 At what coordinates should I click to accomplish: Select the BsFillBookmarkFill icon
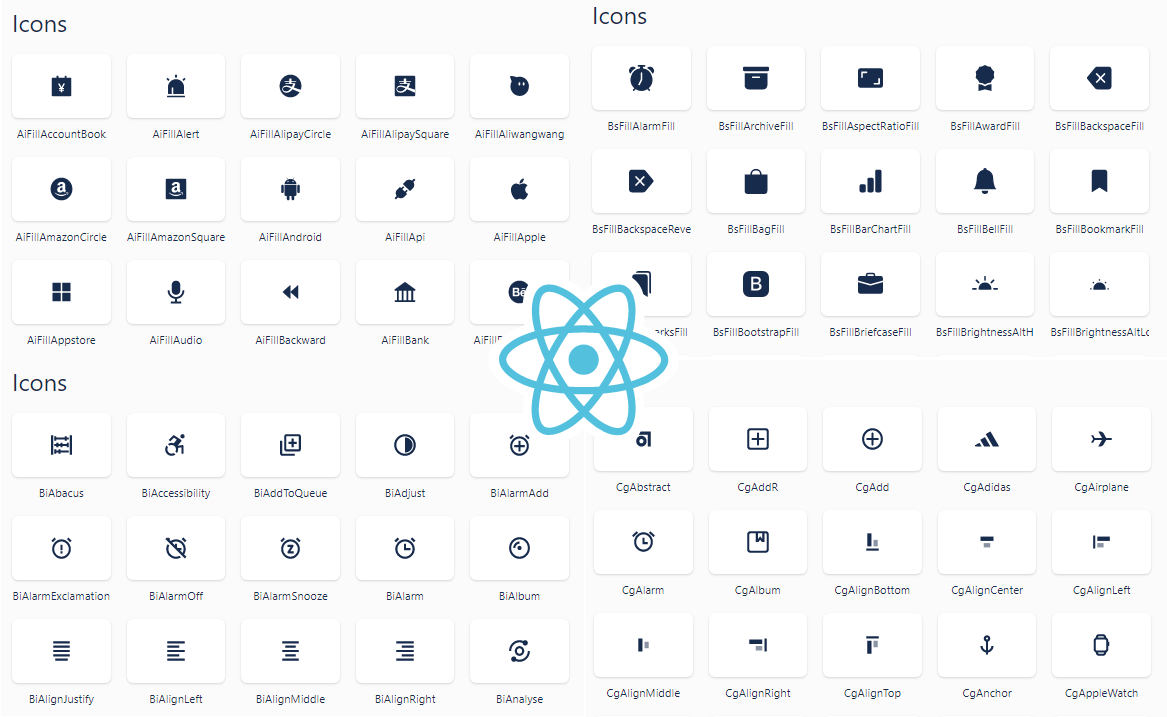point(1099,181)
